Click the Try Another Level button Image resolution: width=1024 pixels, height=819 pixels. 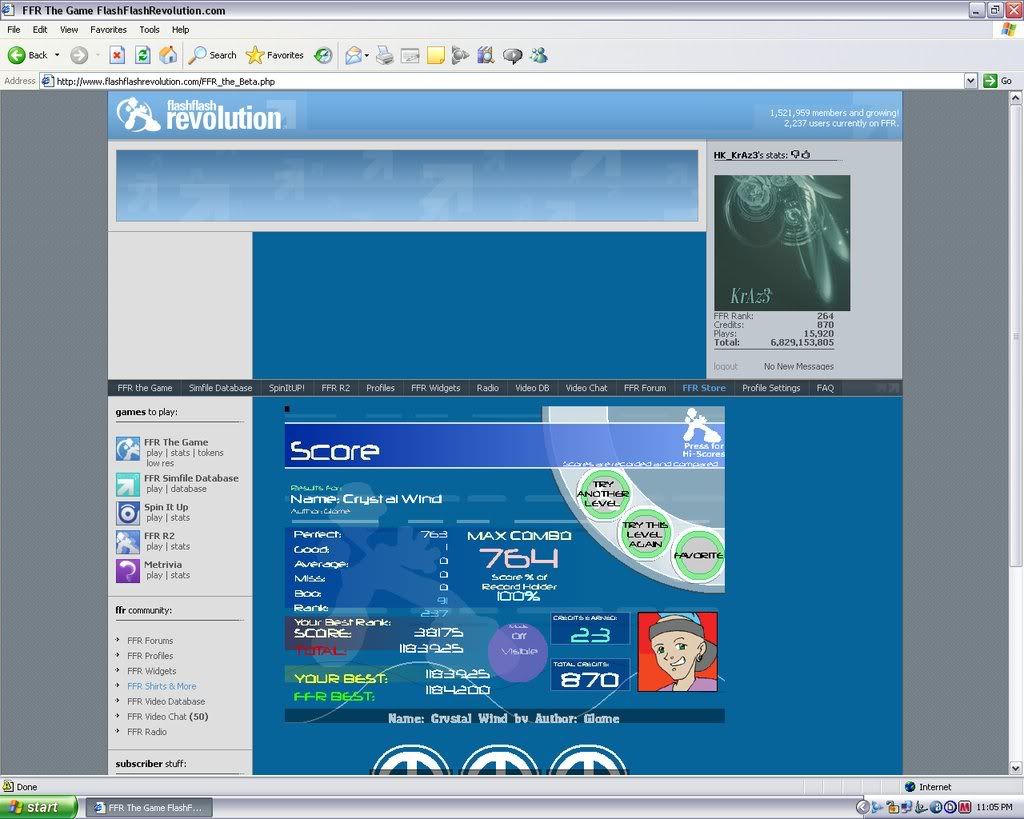(602, 494)
